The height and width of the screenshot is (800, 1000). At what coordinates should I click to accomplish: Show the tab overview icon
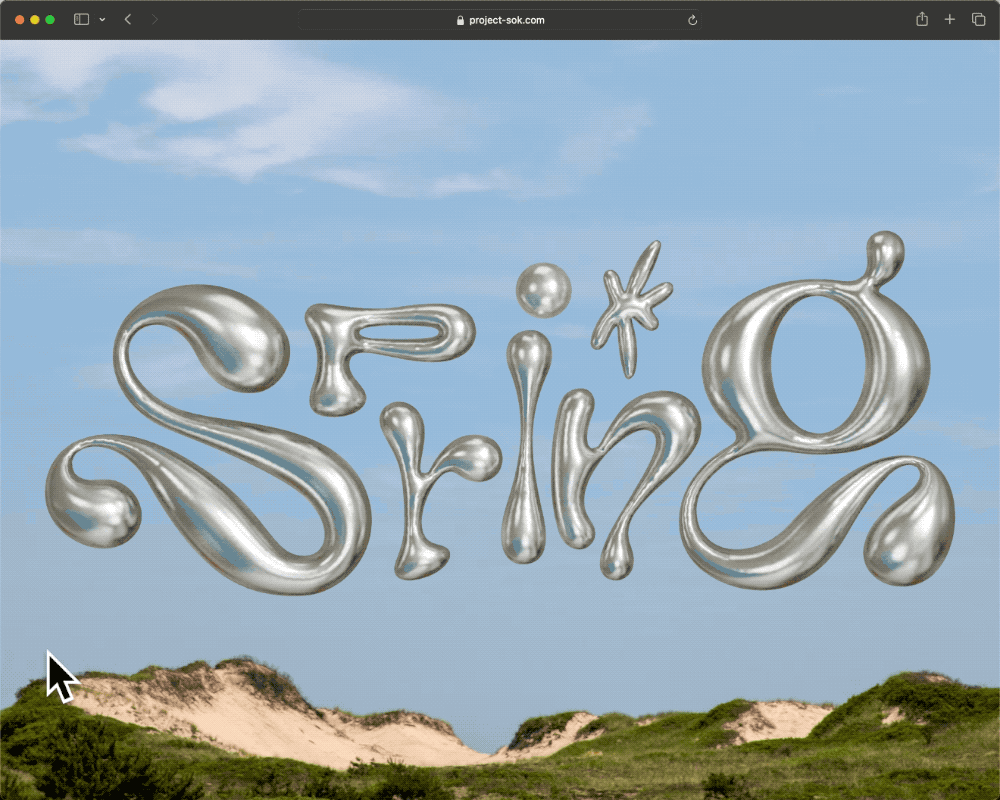coord(978,20)
